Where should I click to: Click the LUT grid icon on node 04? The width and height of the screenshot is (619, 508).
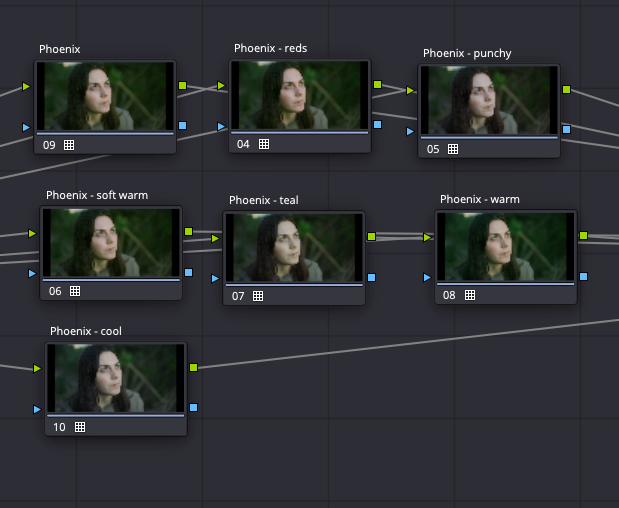[264, 144]
